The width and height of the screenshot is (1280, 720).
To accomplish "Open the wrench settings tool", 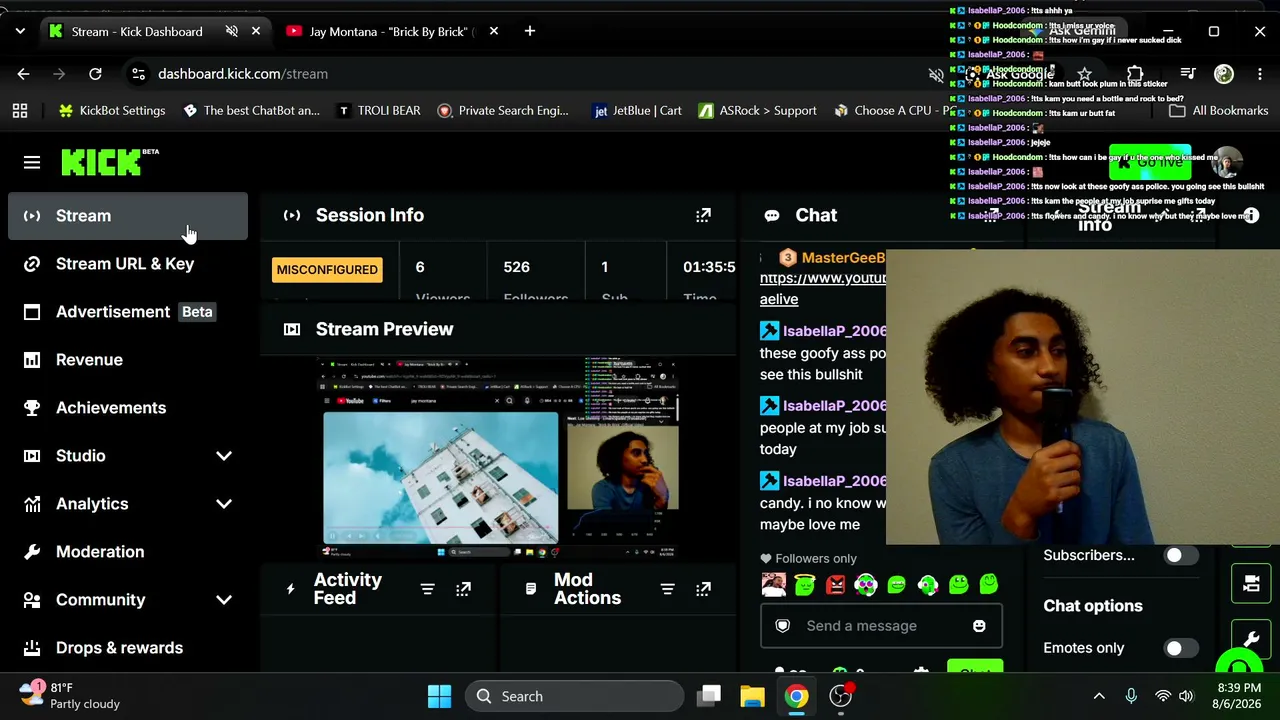I will (1251, 640).
